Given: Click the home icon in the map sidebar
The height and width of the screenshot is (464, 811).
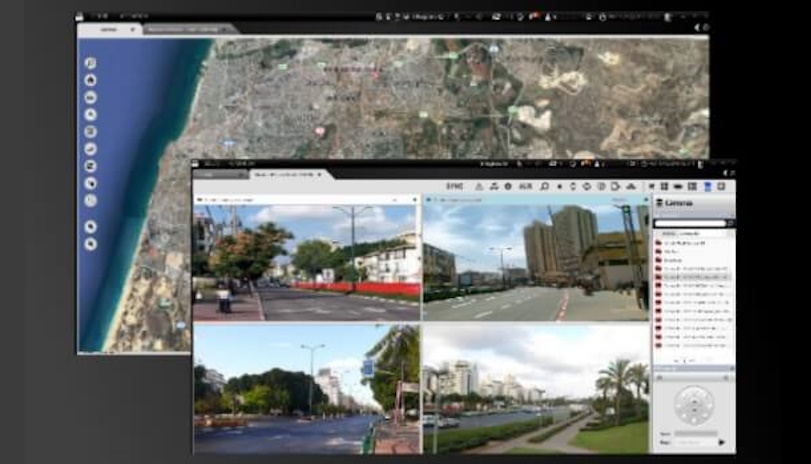Looking at the screenshot, I should tap(90, 80).
